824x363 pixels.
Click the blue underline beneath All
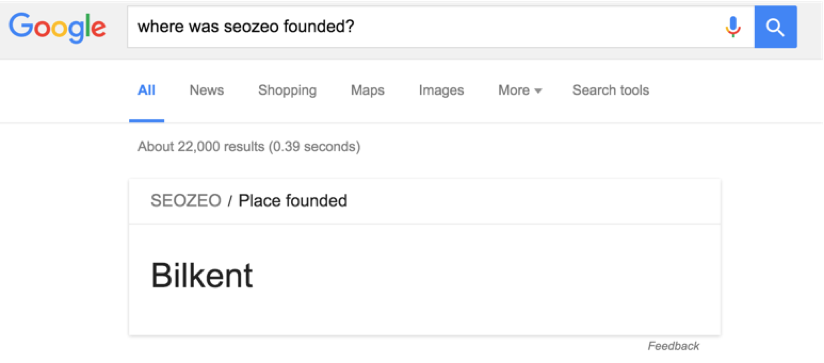click(x=147, y=120)
